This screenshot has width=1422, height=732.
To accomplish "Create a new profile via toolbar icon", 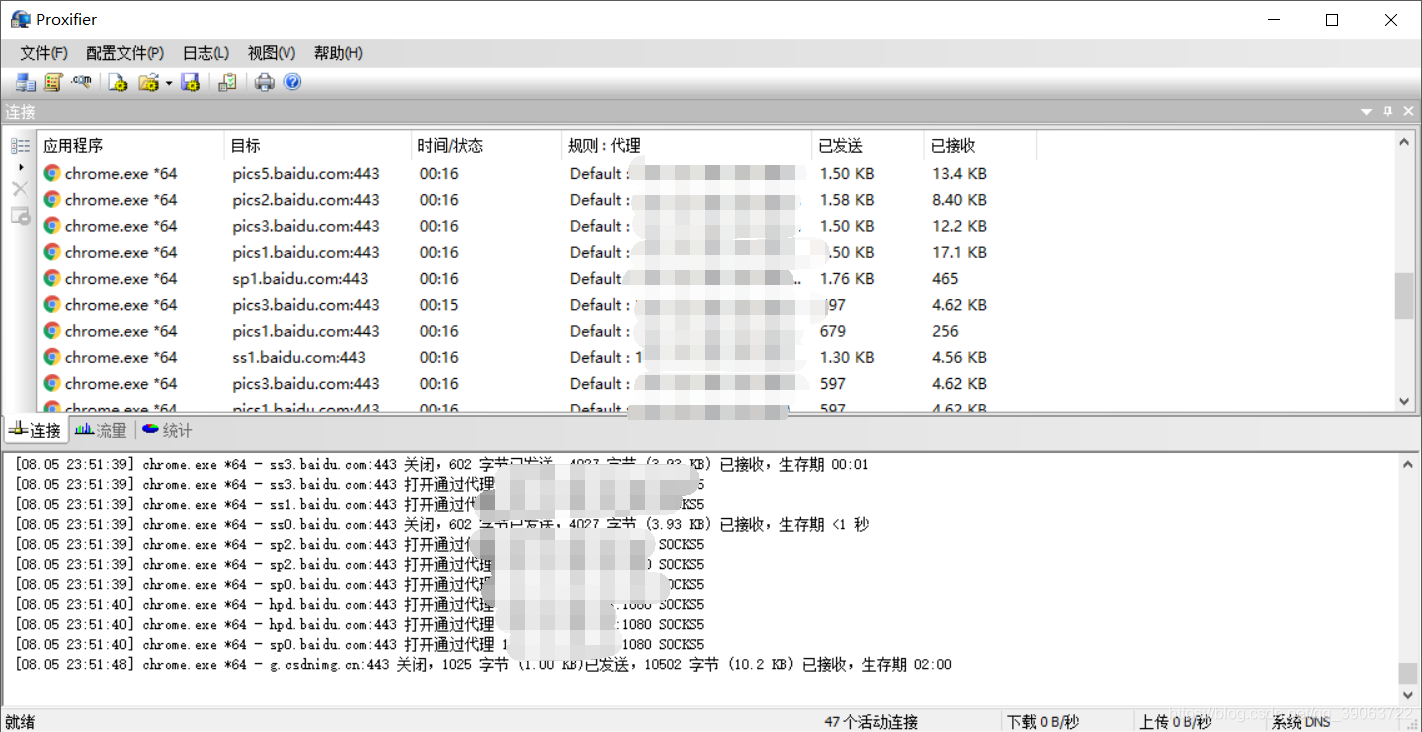I will pyautogui.click(x=118, y=83).
